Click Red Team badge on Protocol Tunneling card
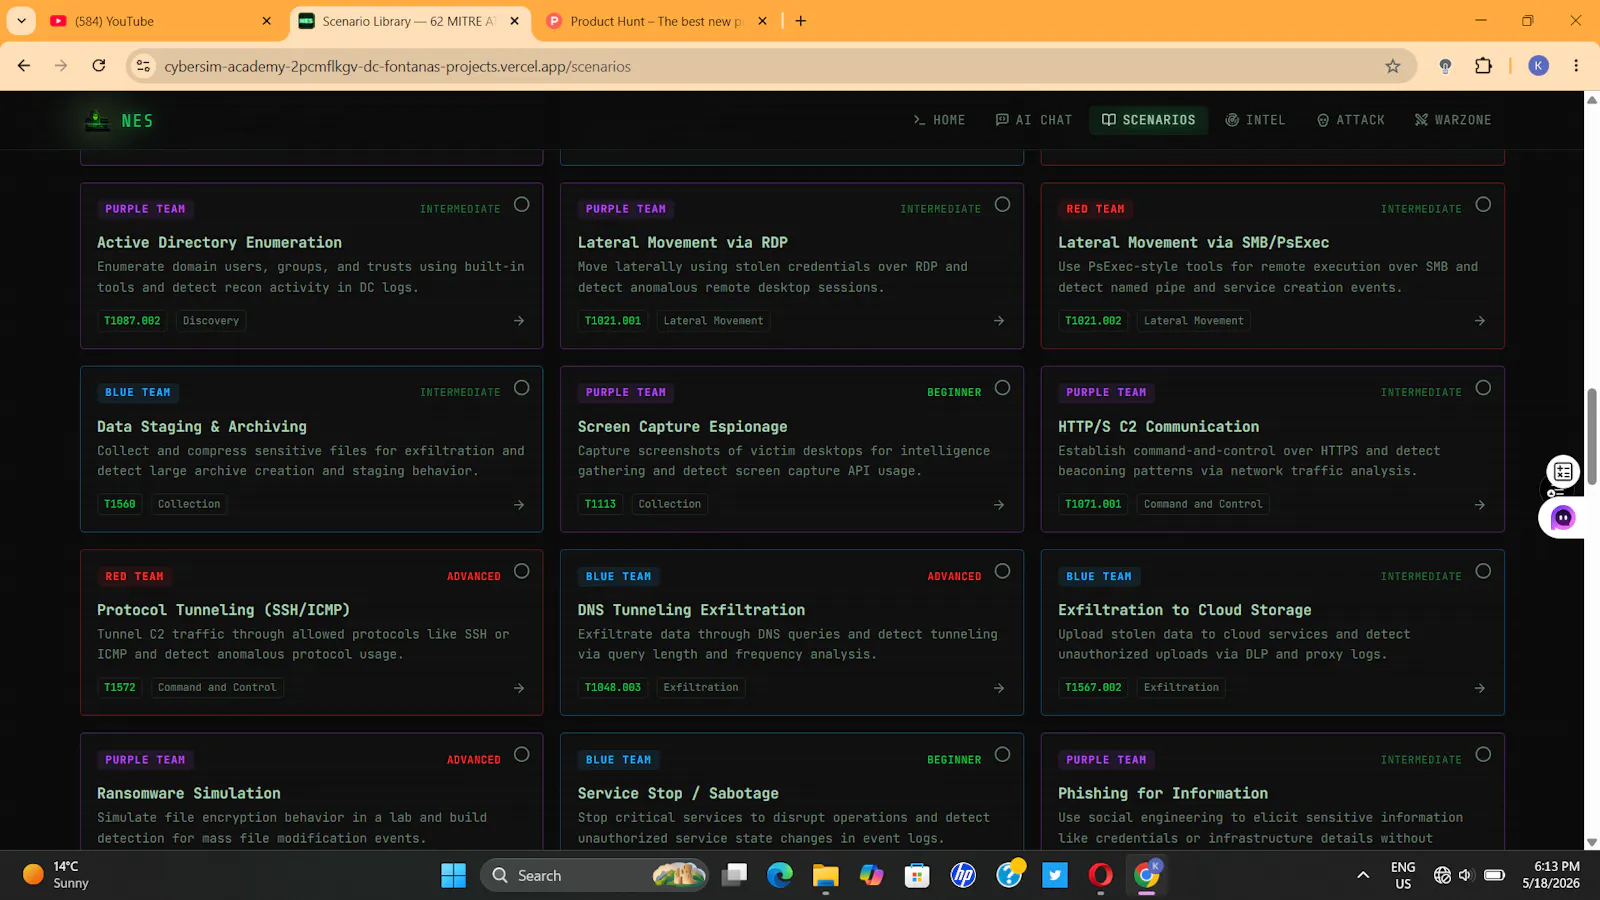 134,577
